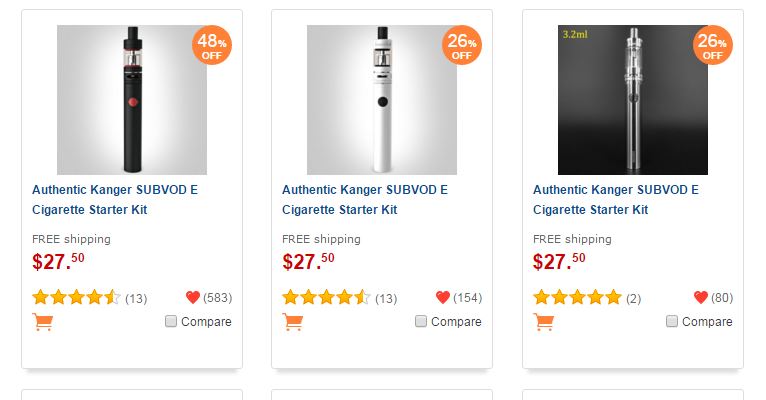Check Compare on the white starter kit

[421, 322]
